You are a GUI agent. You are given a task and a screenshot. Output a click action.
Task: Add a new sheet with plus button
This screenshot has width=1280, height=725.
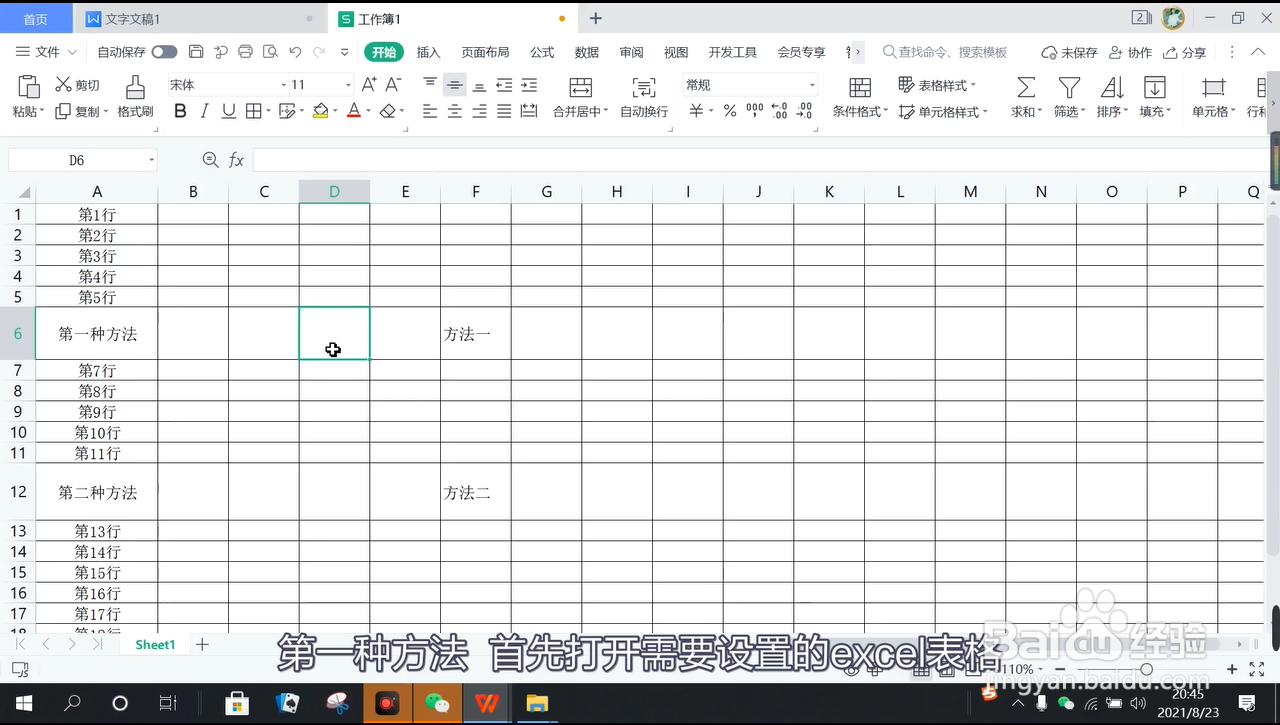[202, 645]
